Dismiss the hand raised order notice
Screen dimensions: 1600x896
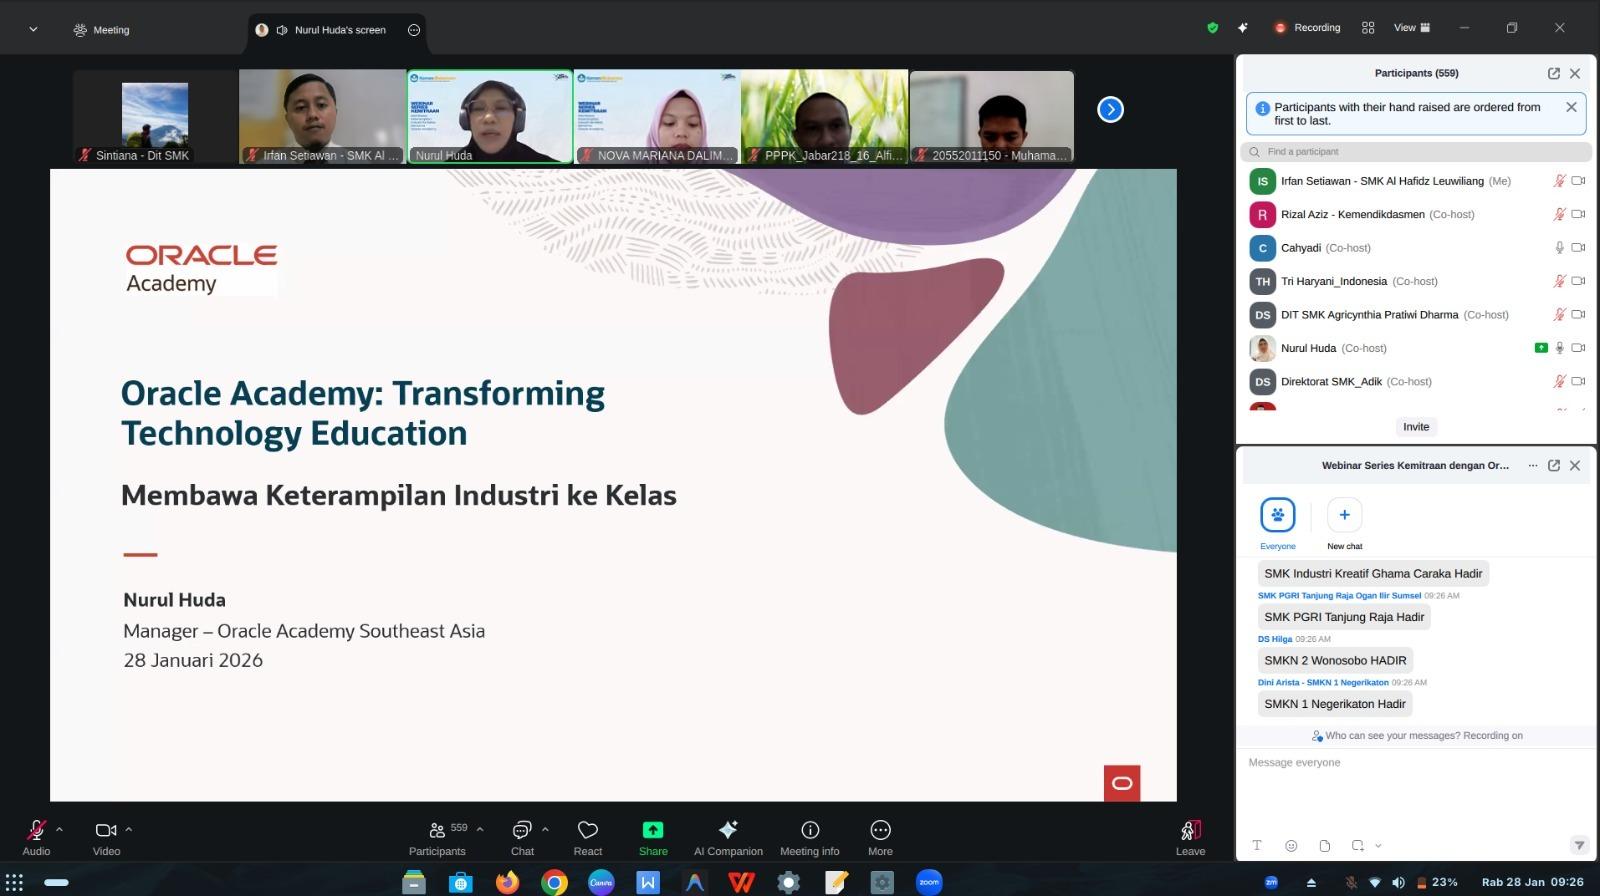pyautogui.click(x=1571, y=107)
